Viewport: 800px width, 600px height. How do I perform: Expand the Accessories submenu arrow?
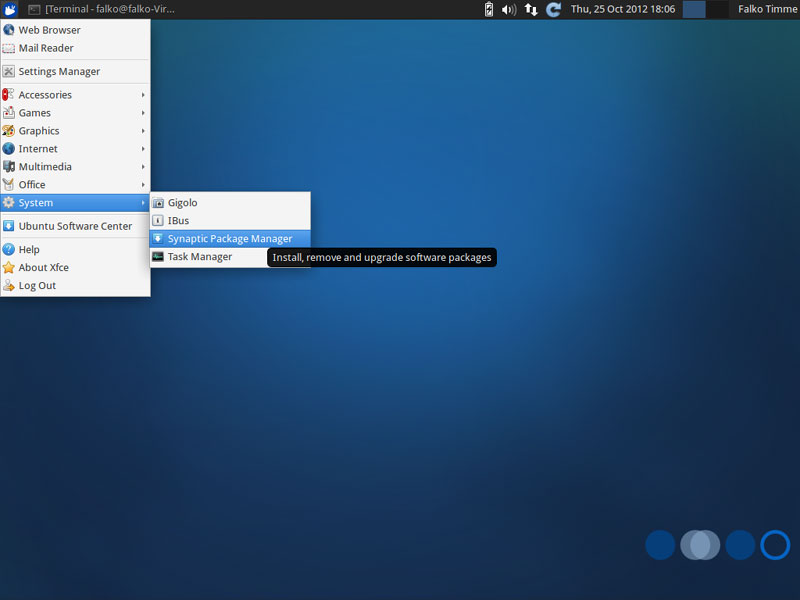[x=143, y=95]
